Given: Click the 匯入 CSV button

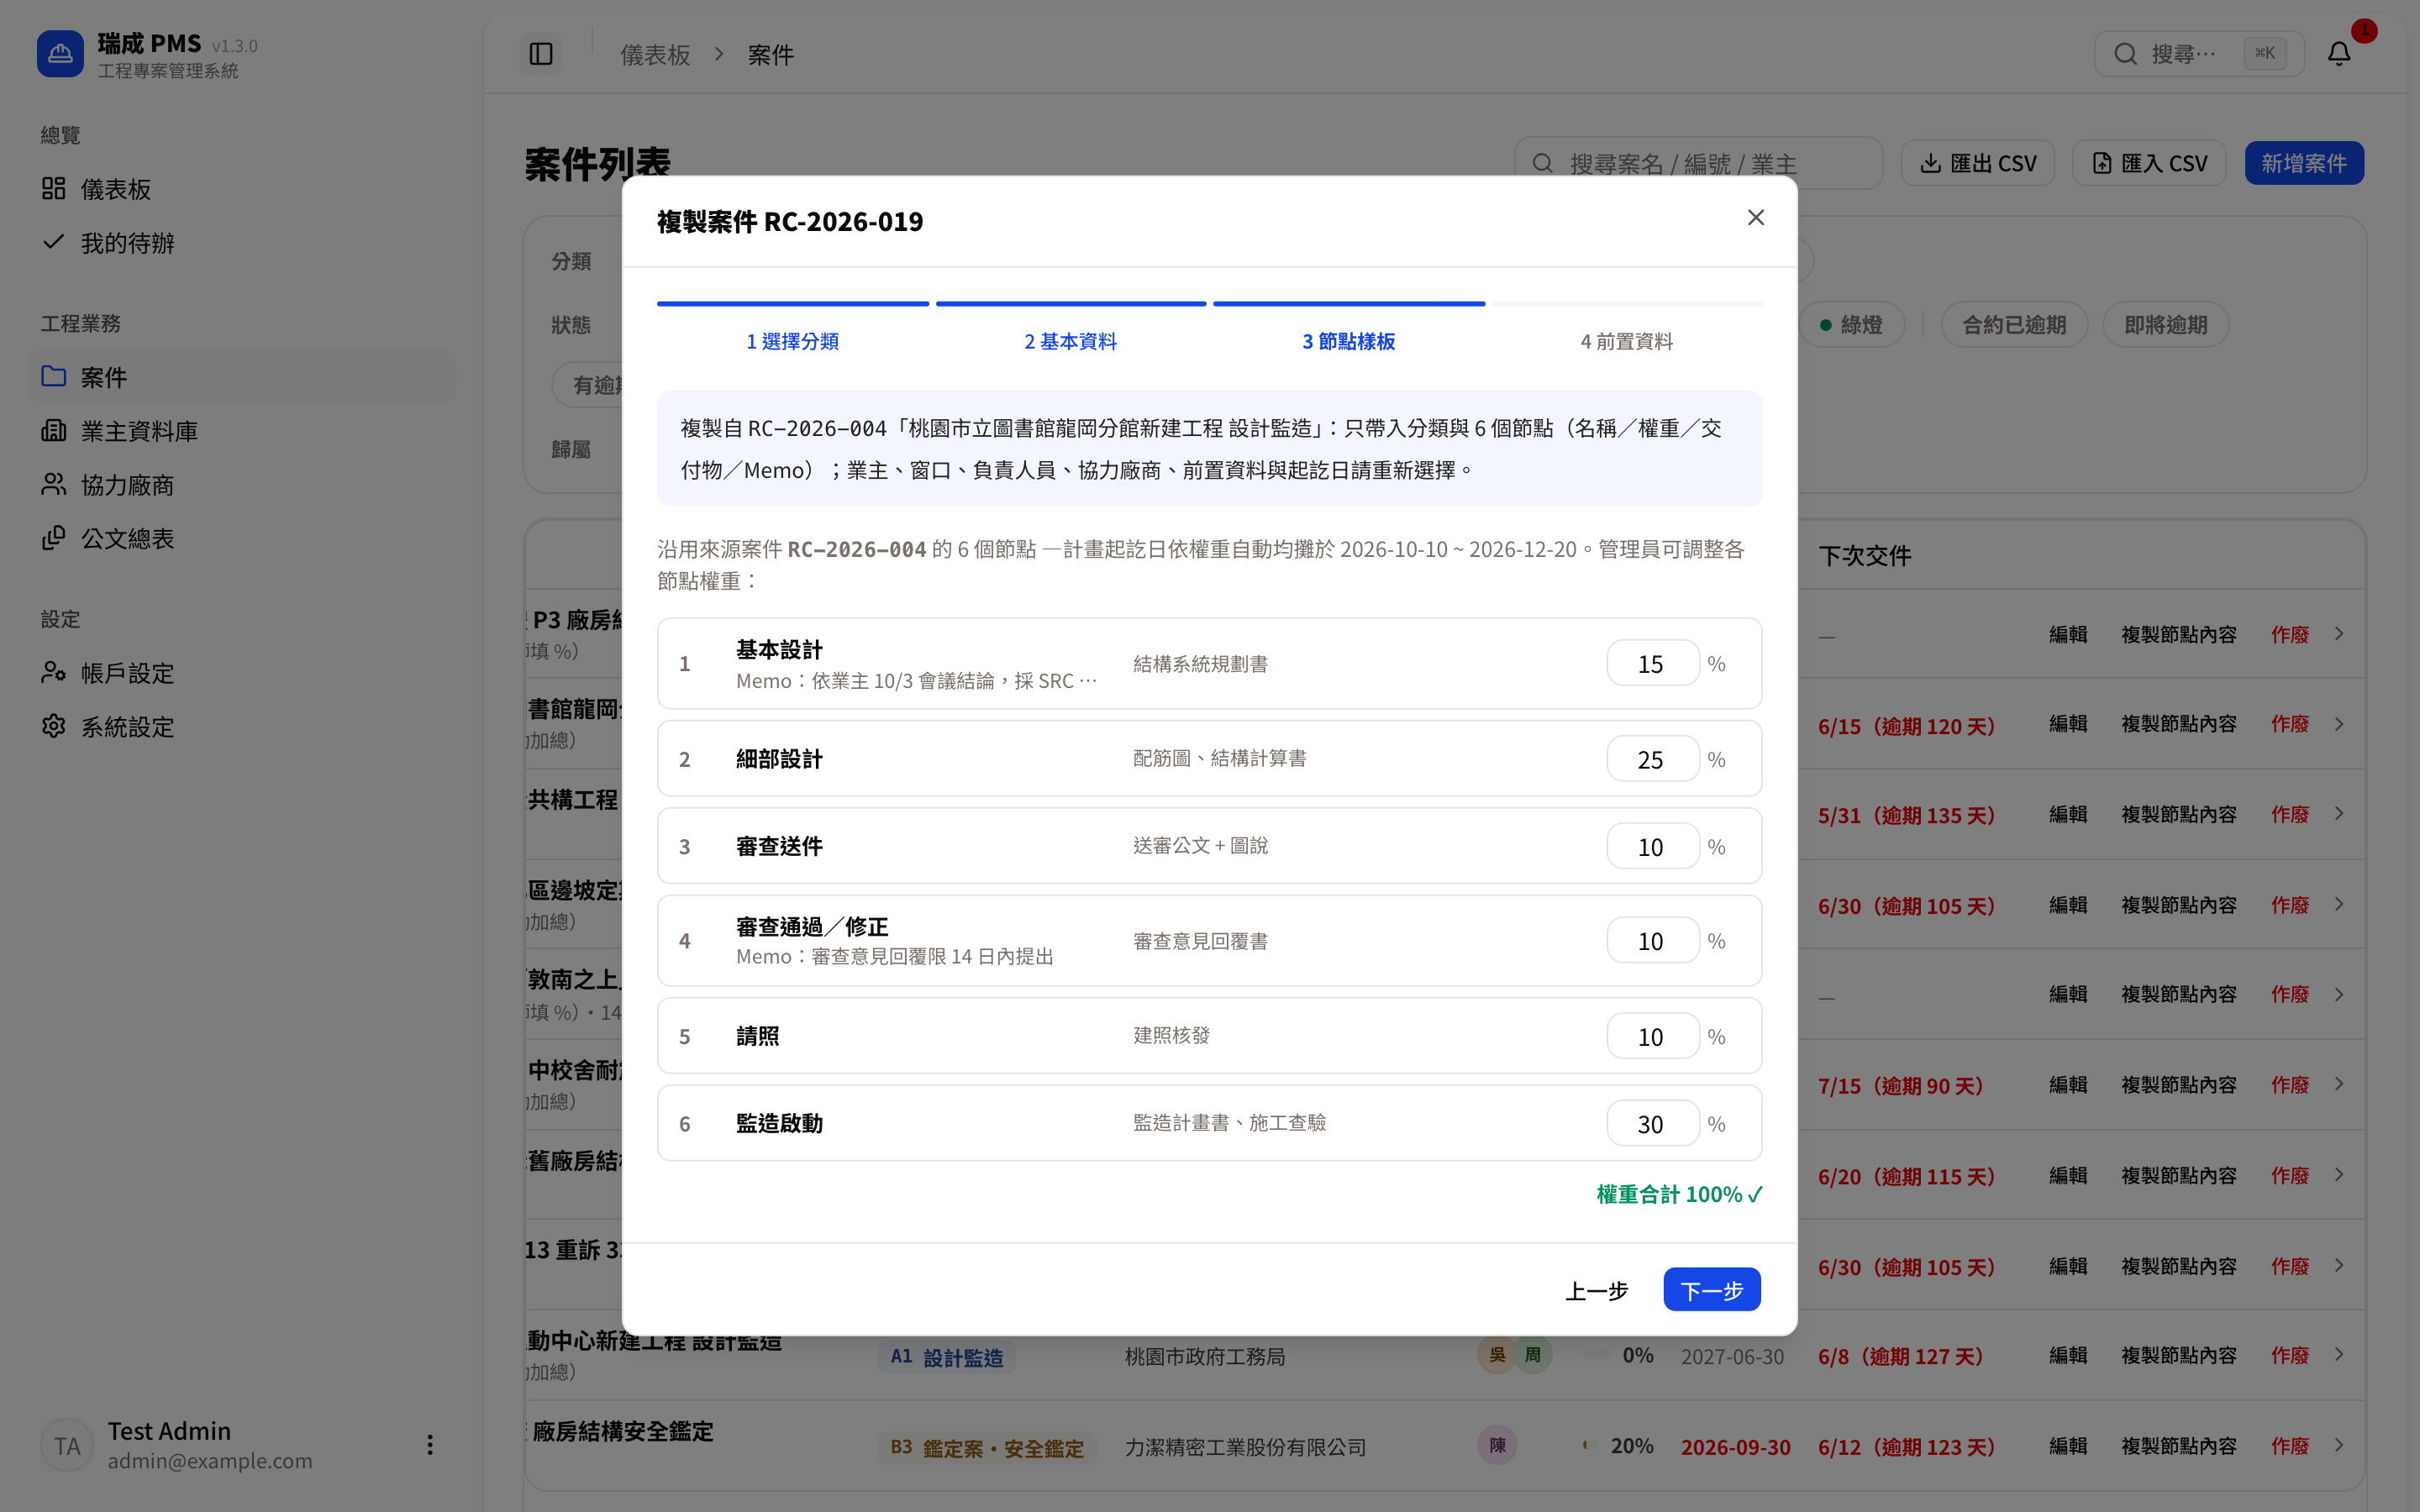Looking at the screenshot, I should [2149, 163].
